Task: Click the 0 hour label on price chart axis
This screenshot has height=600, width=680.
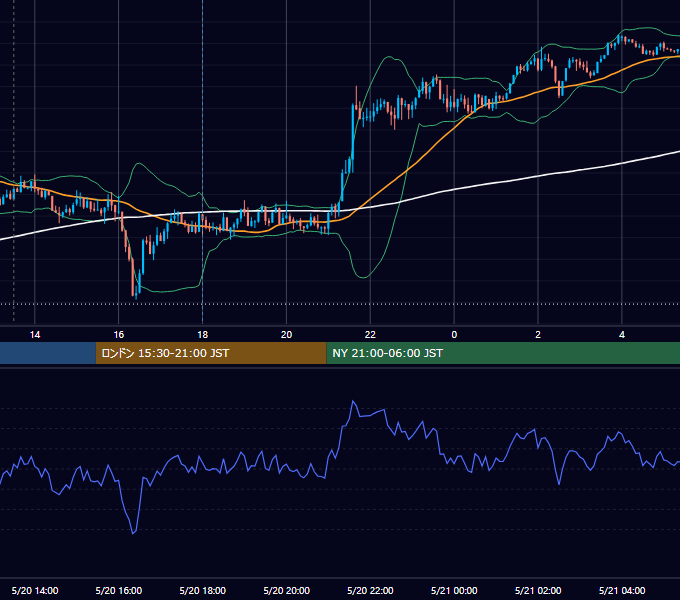Action: 454,335
